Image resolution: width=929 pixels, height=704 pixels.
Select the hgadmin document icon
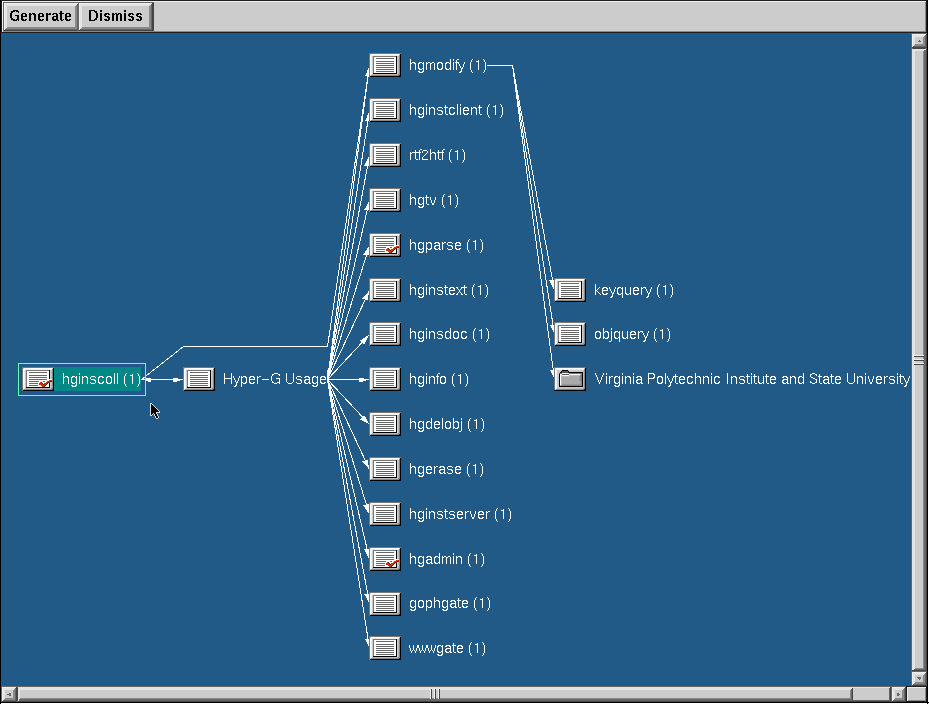click(x=385, y=559)
